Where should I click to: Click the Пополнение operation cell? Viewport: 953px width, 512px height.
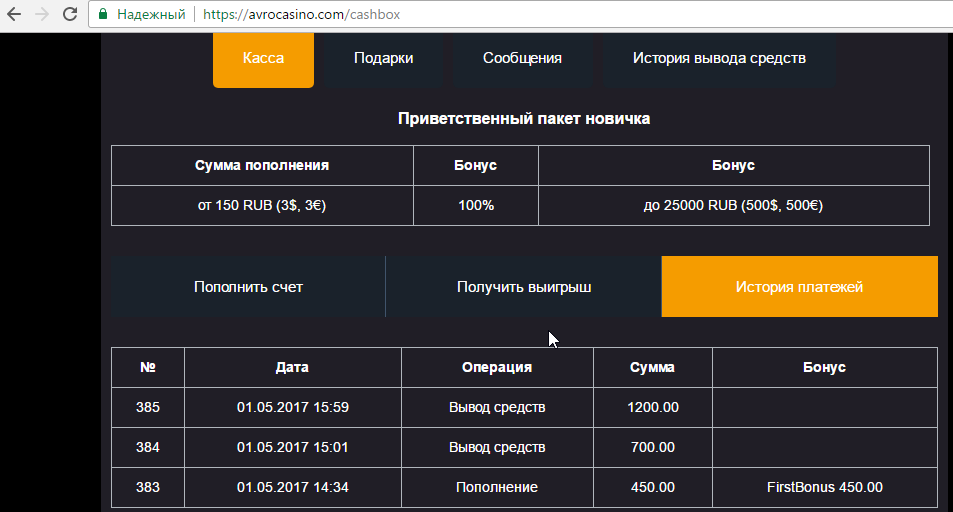pos(496,487)
